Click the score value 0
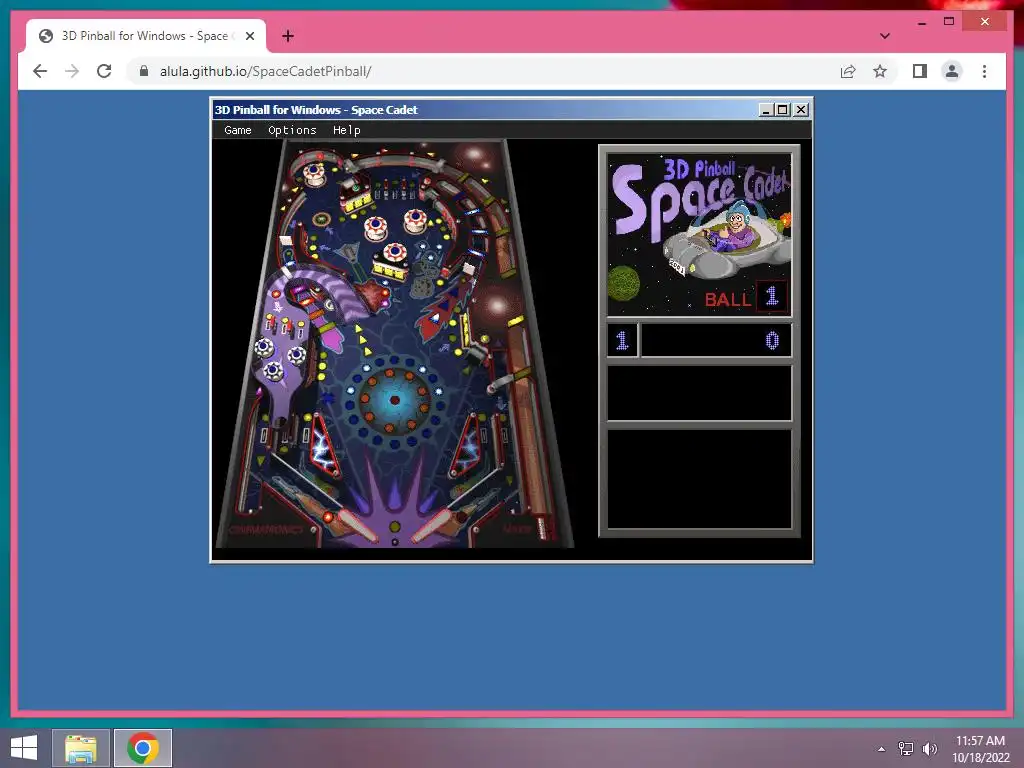Viewport: 1024px width, 768px height. pos(772,340)
